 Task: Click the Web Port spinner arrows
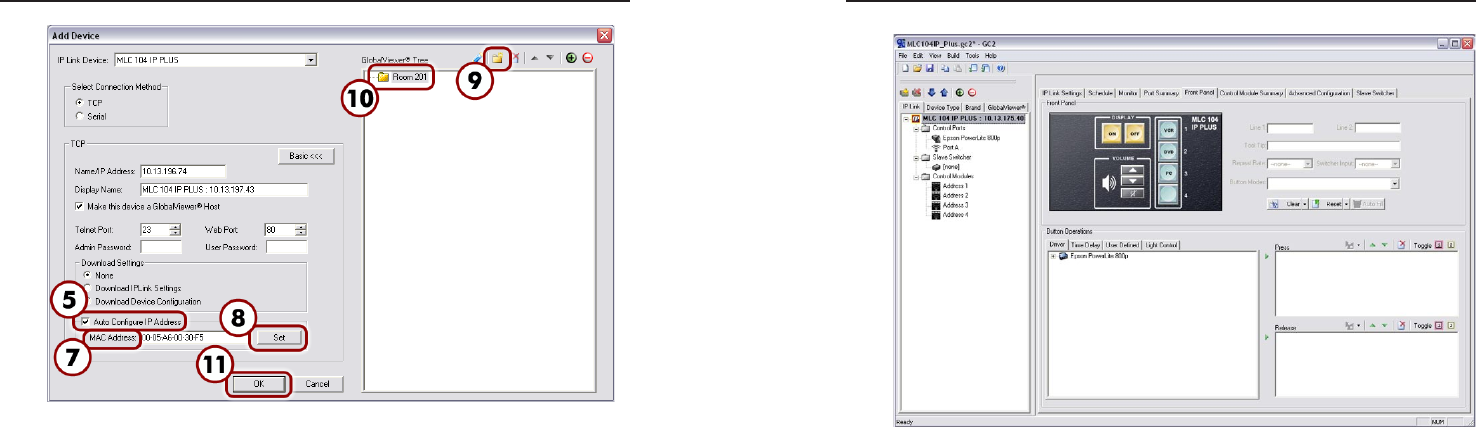(x=300, y=229)
